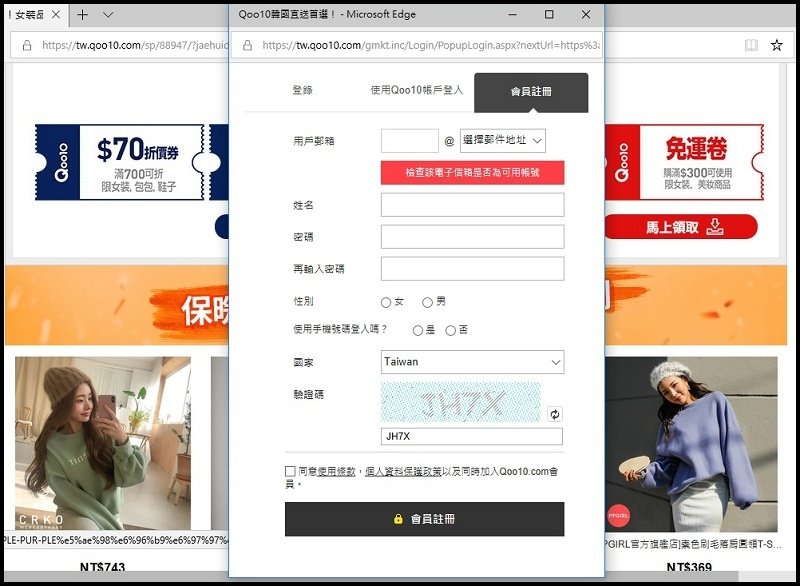Click the JH7X captcha image
Viewport: 800px width, 586px height.
[461, 402]
